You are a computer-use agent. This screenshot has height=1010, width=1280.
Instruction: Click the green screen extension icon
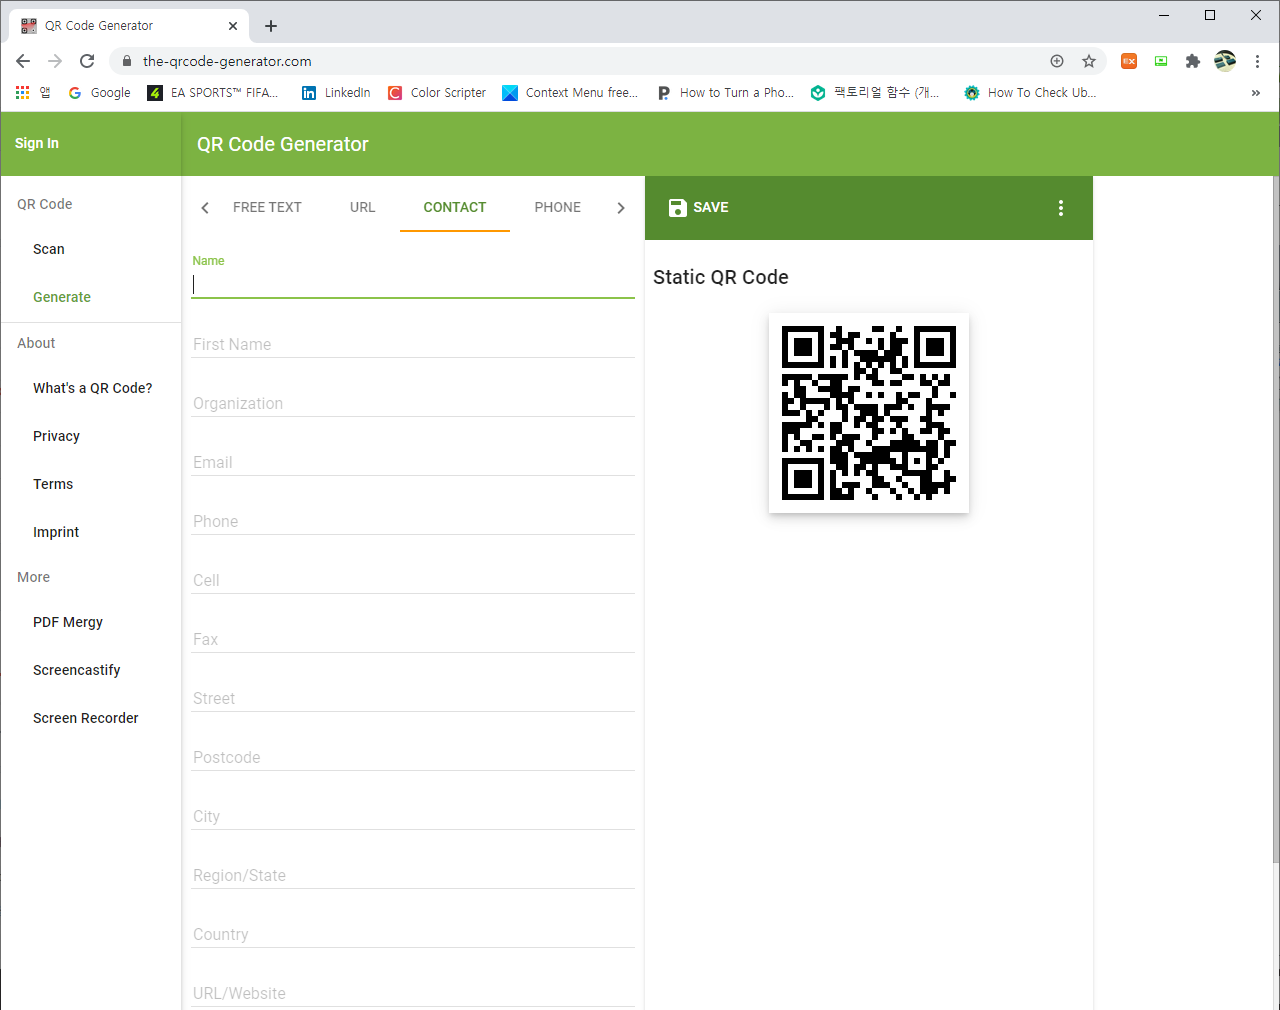[1161, 61]
